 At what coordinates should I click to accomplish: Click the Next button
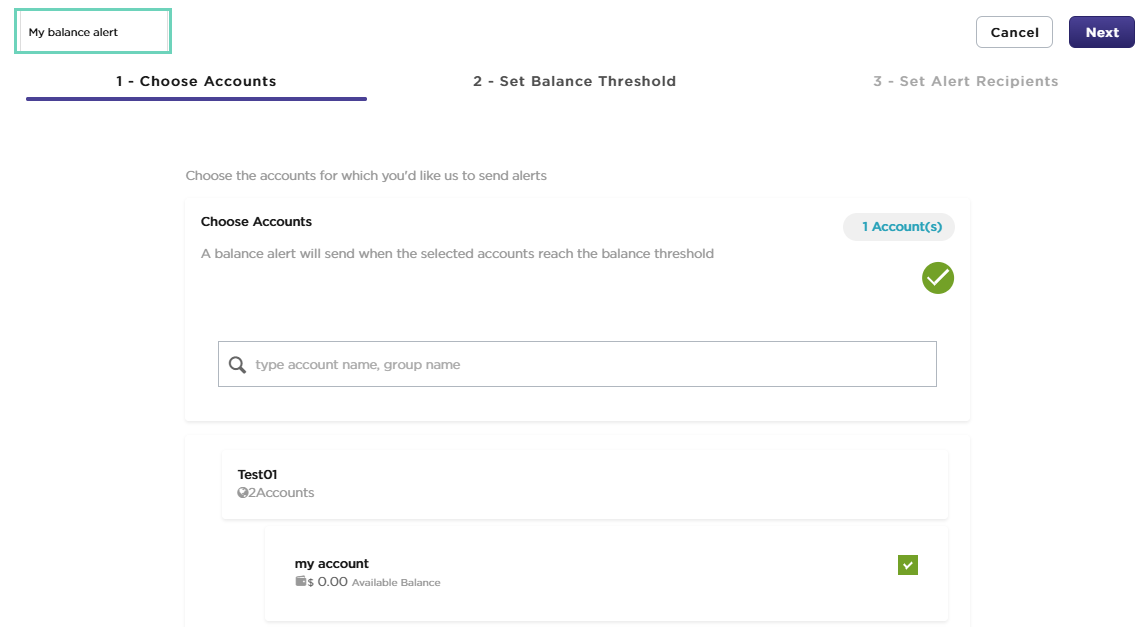[x=1101, y=32]
